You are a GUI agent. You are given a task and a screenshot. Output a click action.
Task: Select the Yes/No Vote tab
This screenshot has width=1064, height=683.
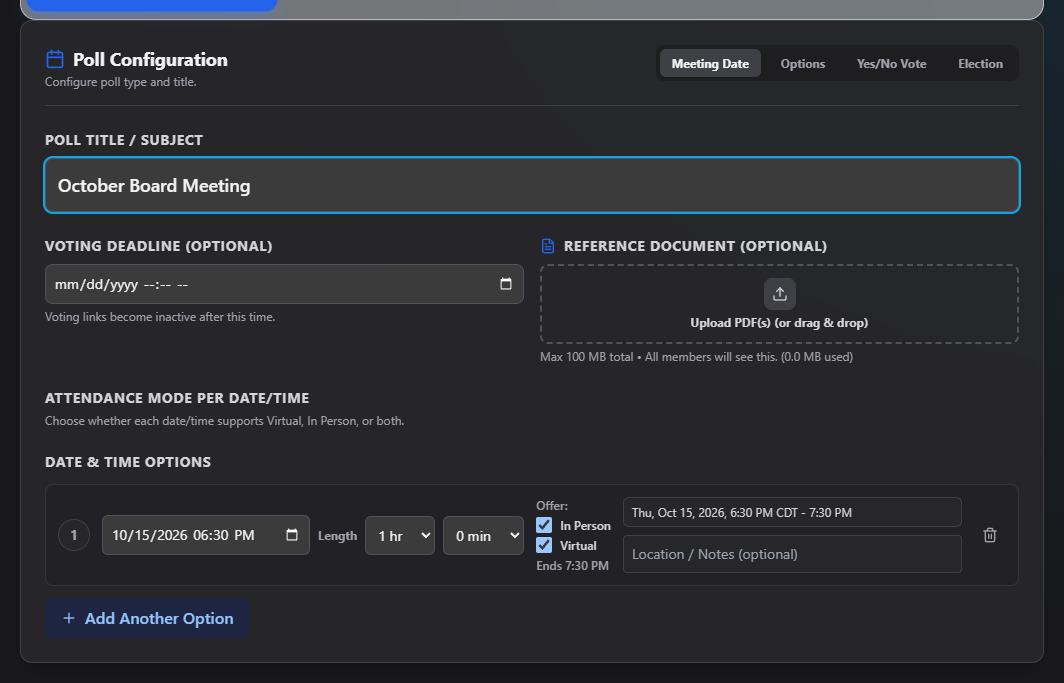892,63
